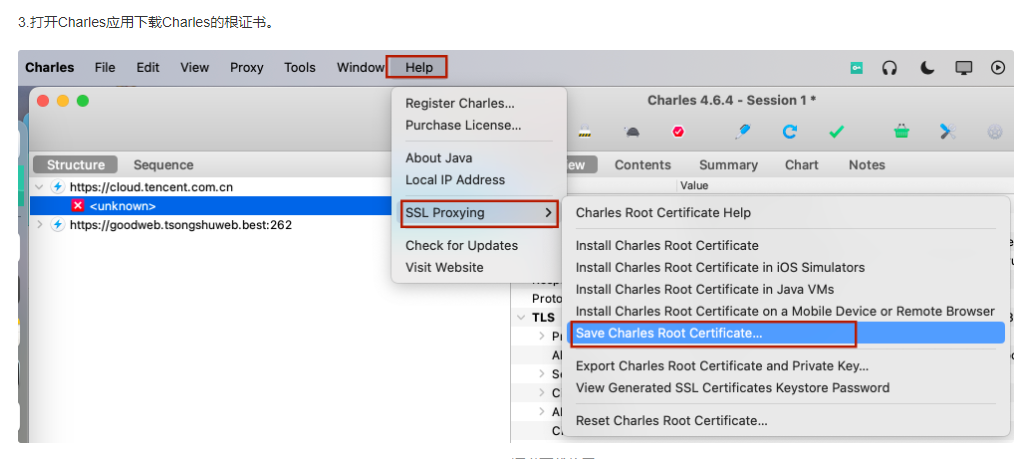
Task: Select About Java menu entry
Action: click(x=438, y=158)
